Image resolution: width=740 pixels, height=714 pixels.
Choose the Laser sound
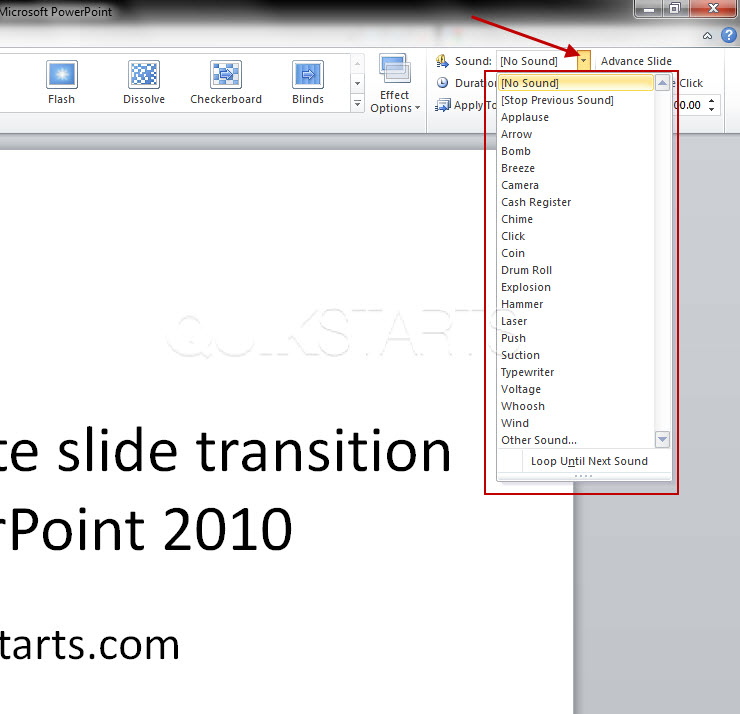[576, 321]
